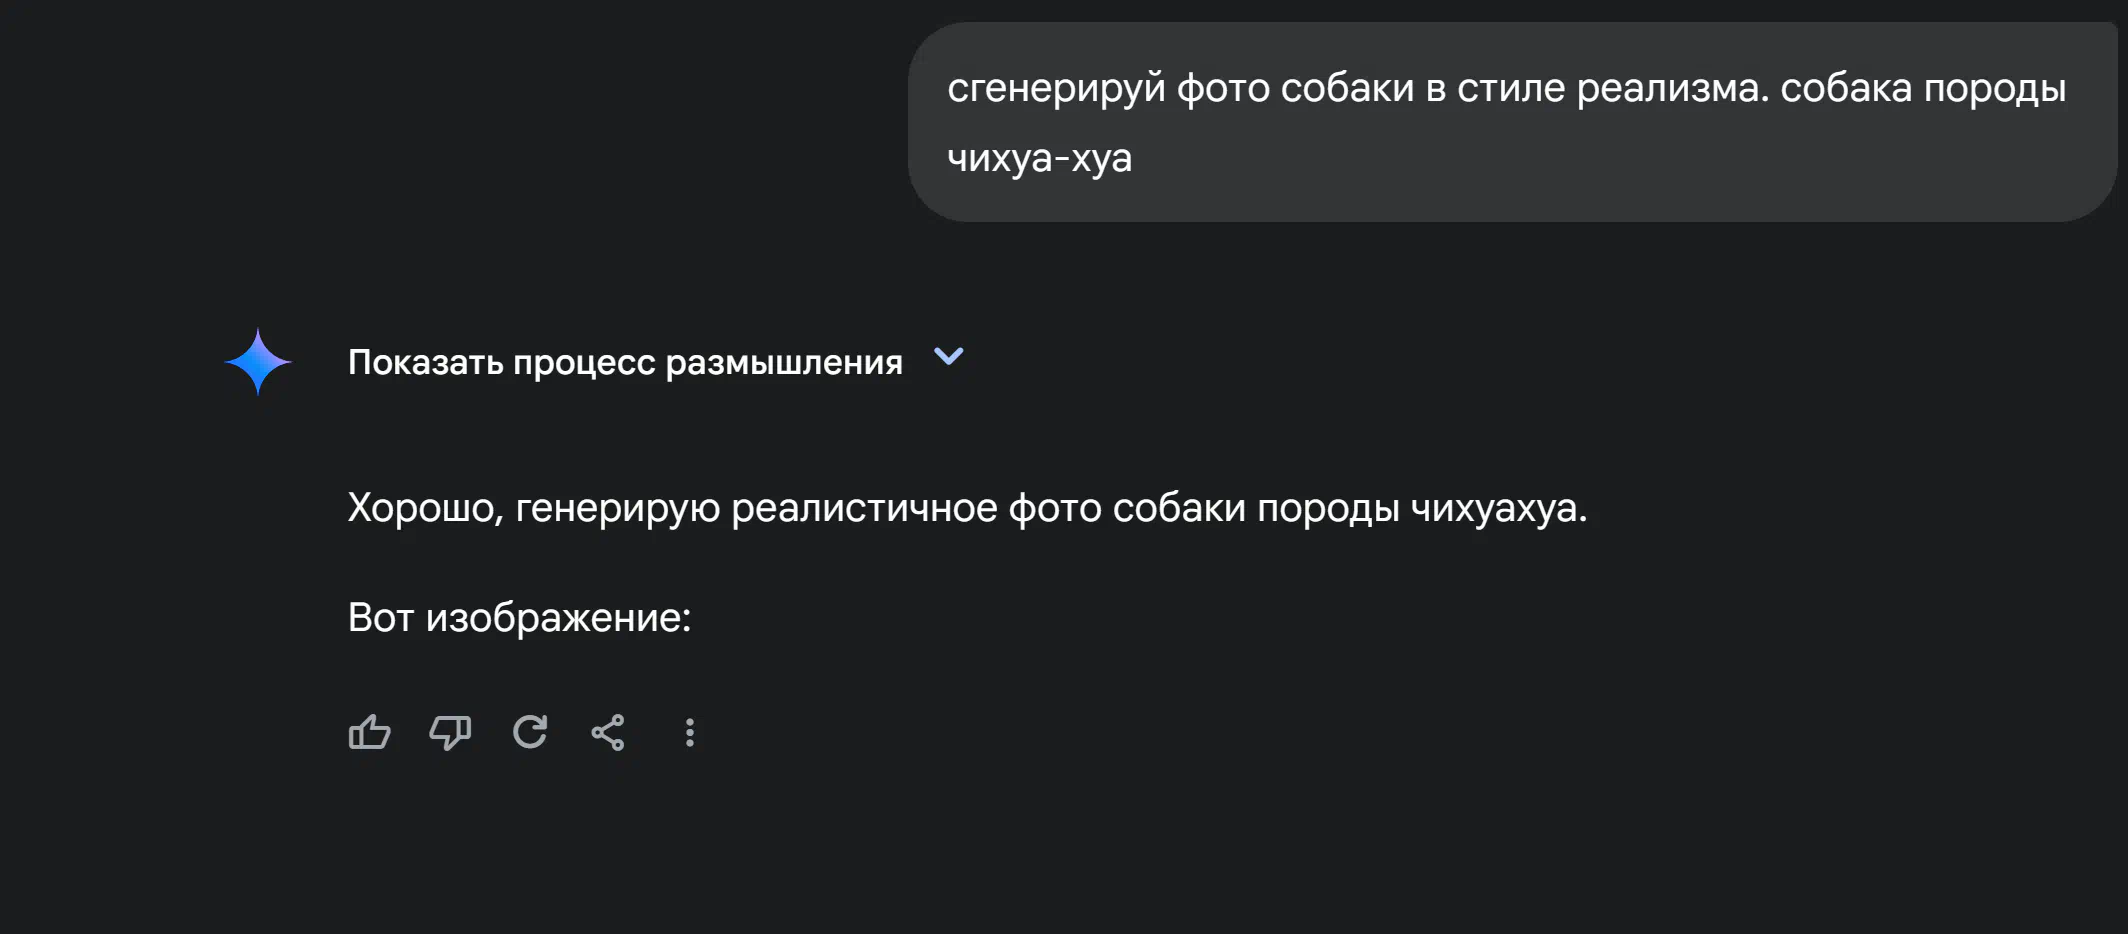Mark response as bad with thumbs down
This screenshot has height=934, width=2128.
pos(450,732)
